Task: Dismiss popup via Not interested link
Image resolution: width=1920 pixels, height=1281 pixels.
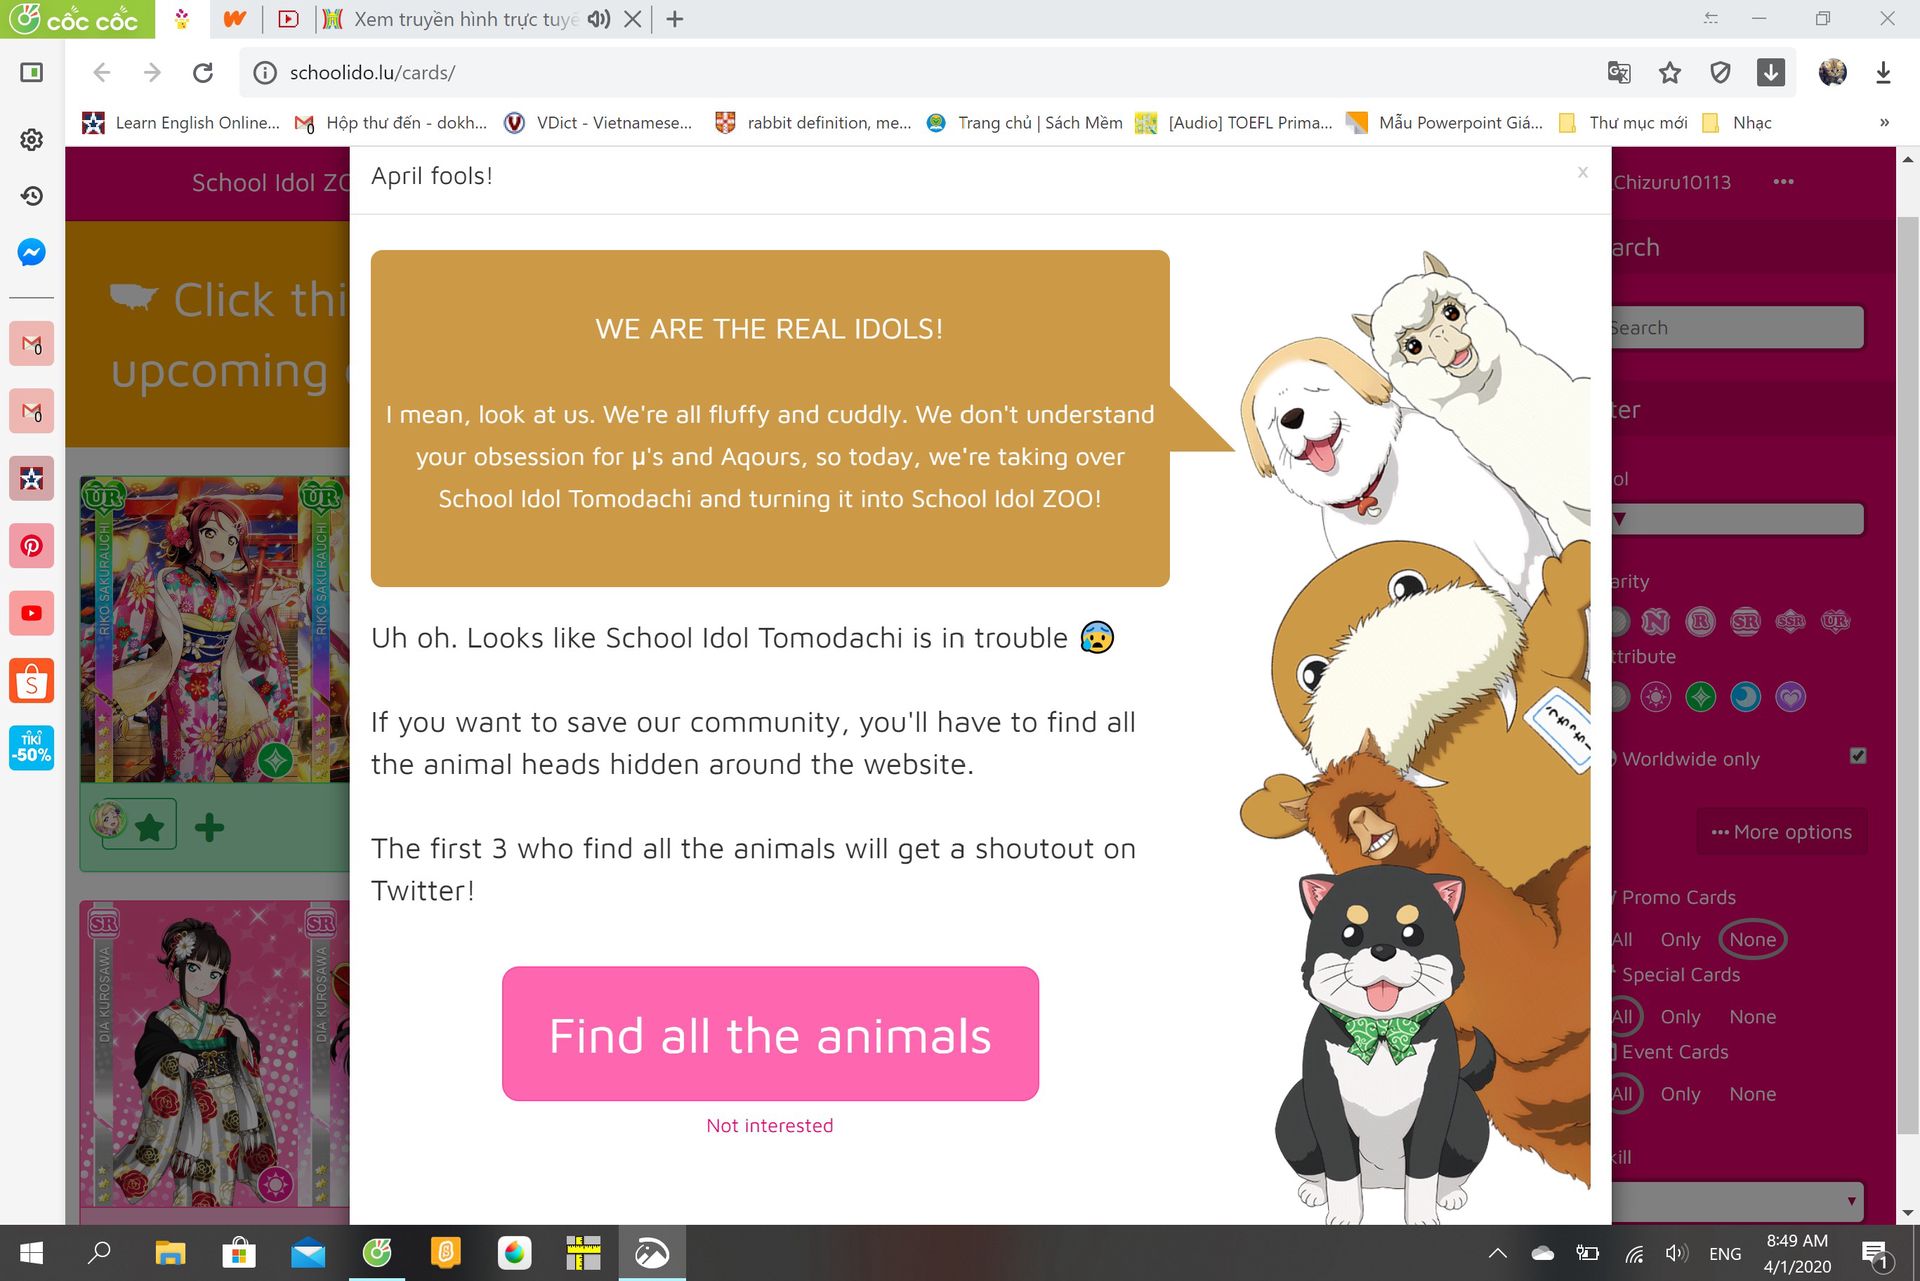Action: point(769,1126)
